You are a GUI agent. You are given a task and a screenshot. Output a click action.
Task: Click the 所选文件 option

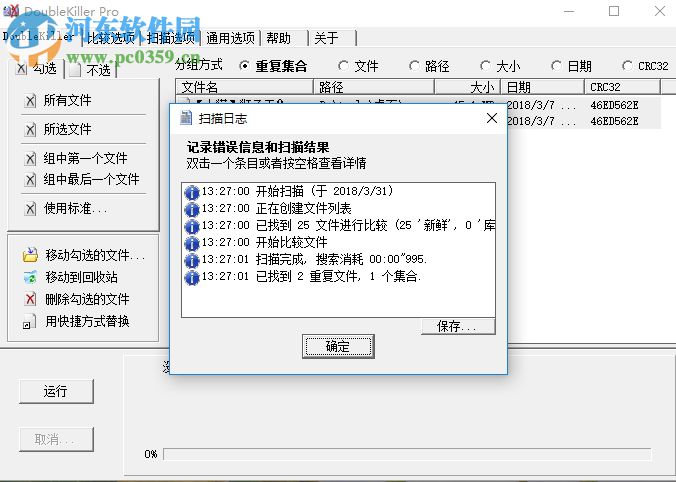click(67, 129)
